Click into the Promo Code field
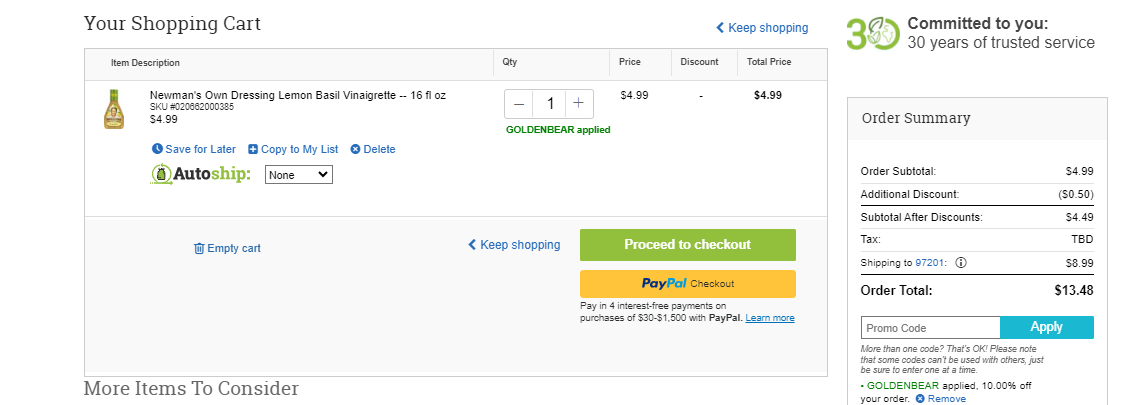1129x405 pixels. 930,328
